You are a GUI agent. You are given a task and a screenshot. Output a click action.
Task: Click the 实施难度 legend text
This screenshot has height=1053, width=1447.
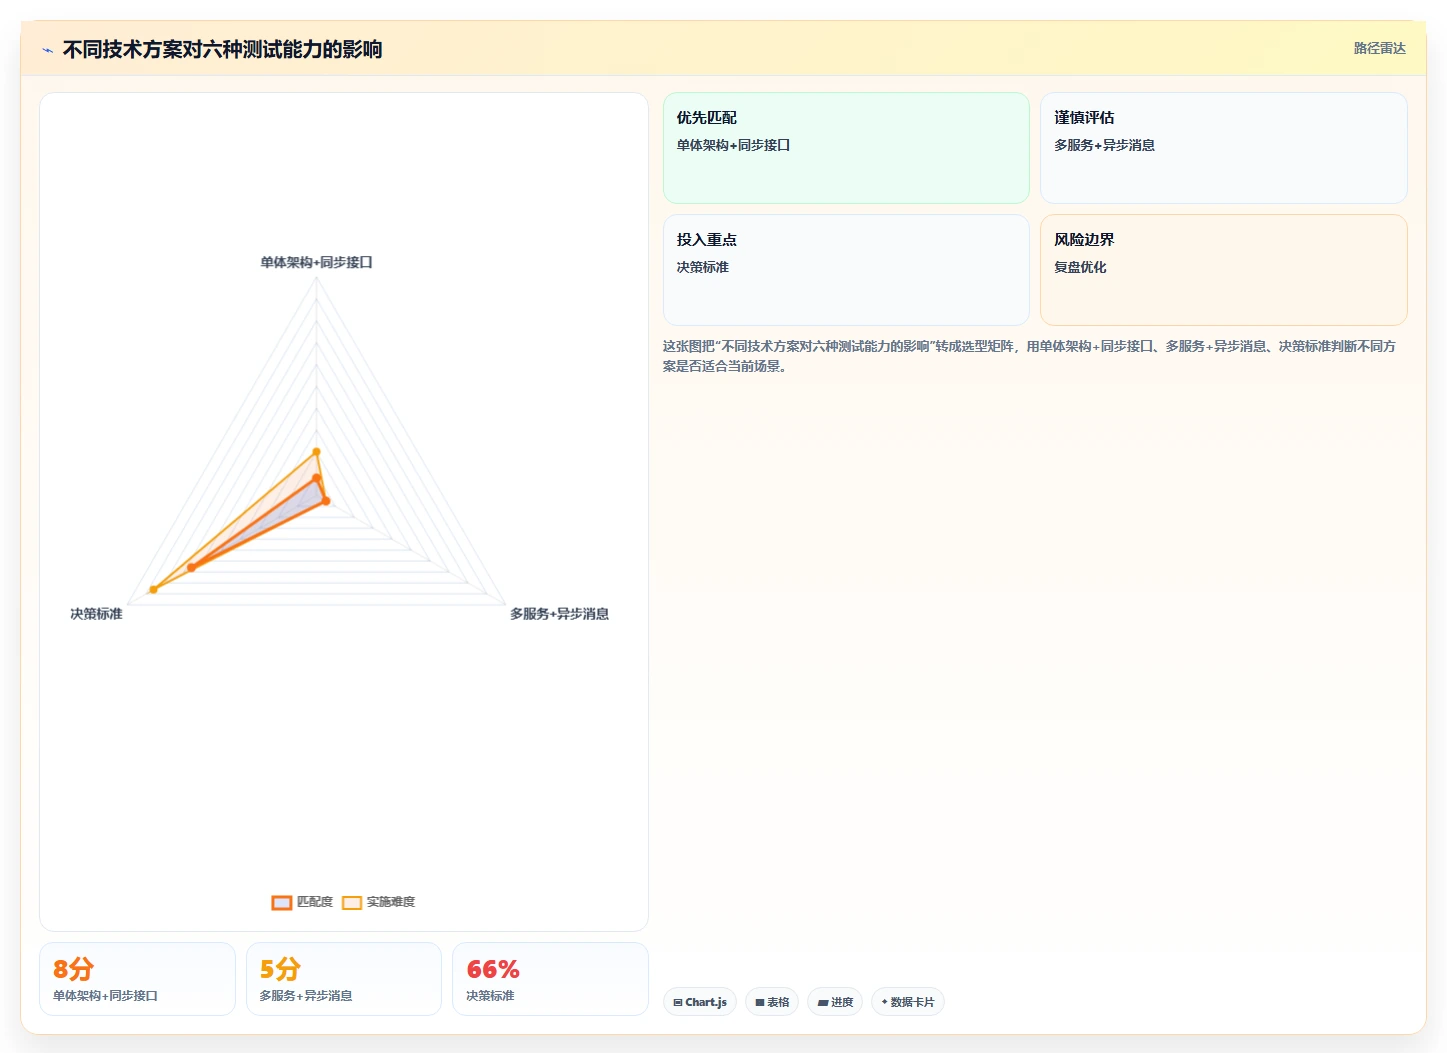click(391, 902)
